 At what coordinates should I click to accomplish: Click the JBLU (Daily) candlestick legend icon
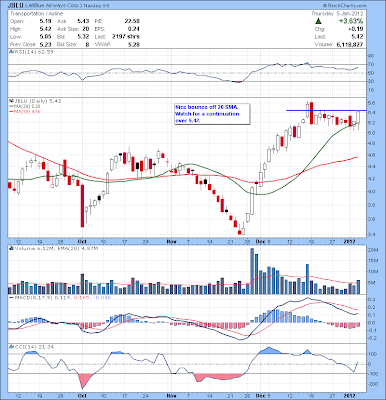[11, 101]
